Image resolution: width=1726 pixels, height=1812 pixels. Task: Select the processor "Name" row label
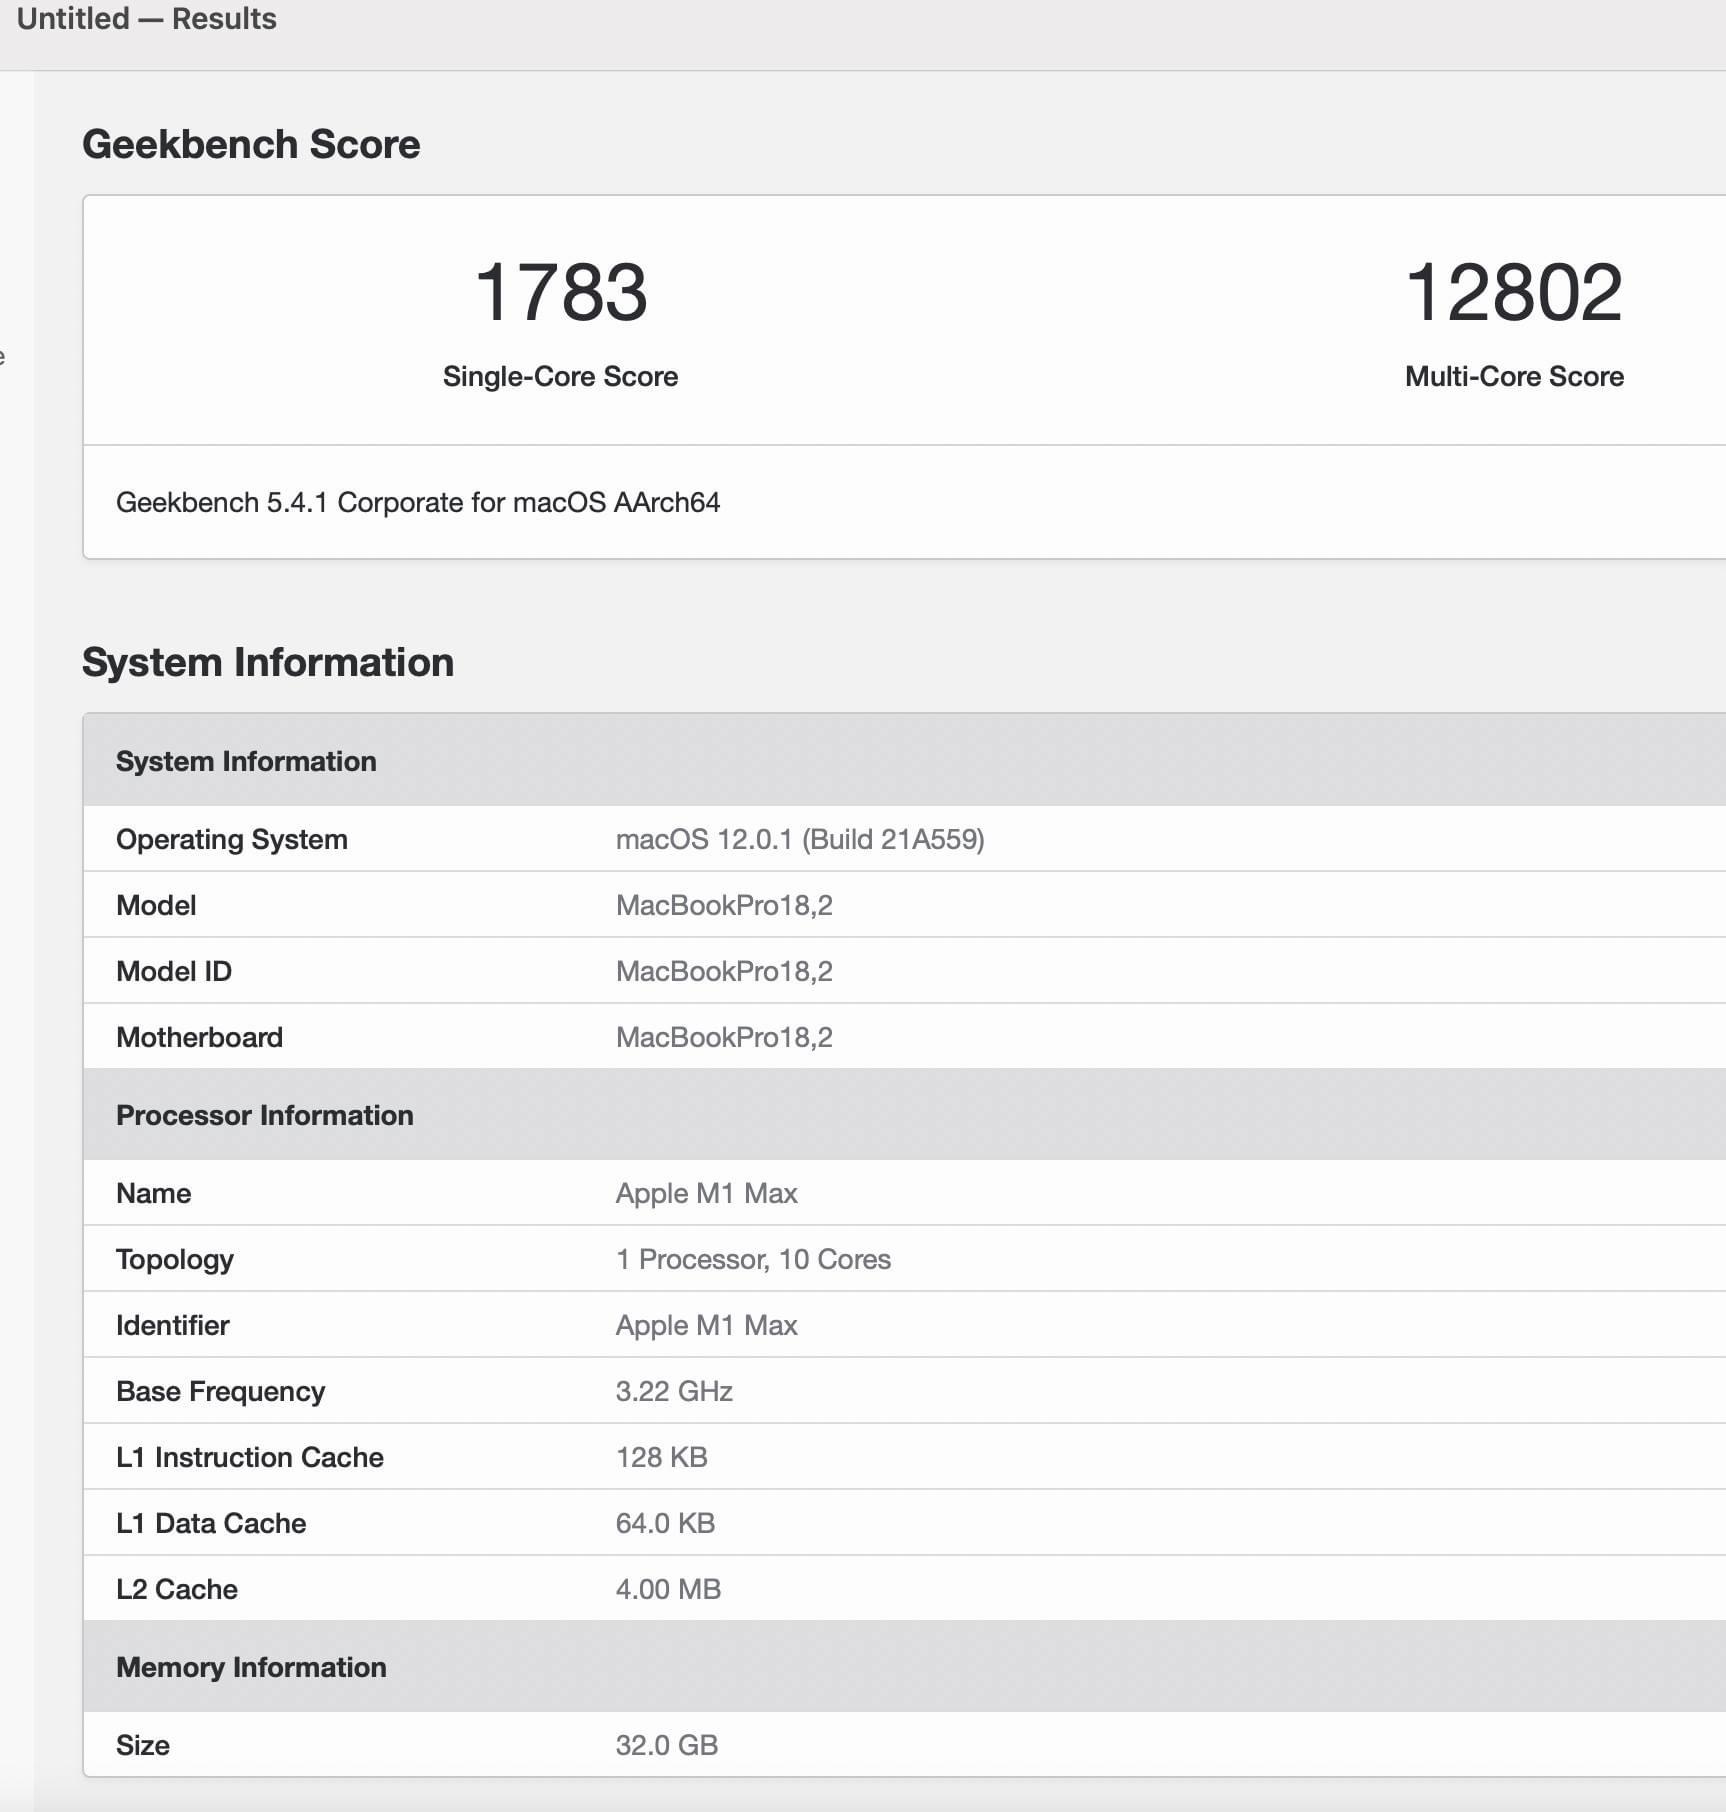tap(153, 1193)
